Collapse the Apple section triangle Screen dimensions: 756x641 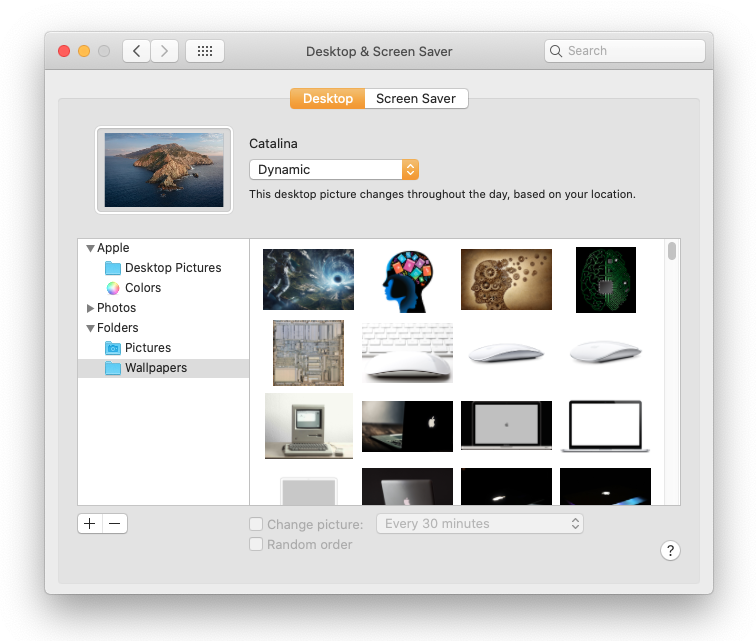pyautogui.click(x=90, y=248)
